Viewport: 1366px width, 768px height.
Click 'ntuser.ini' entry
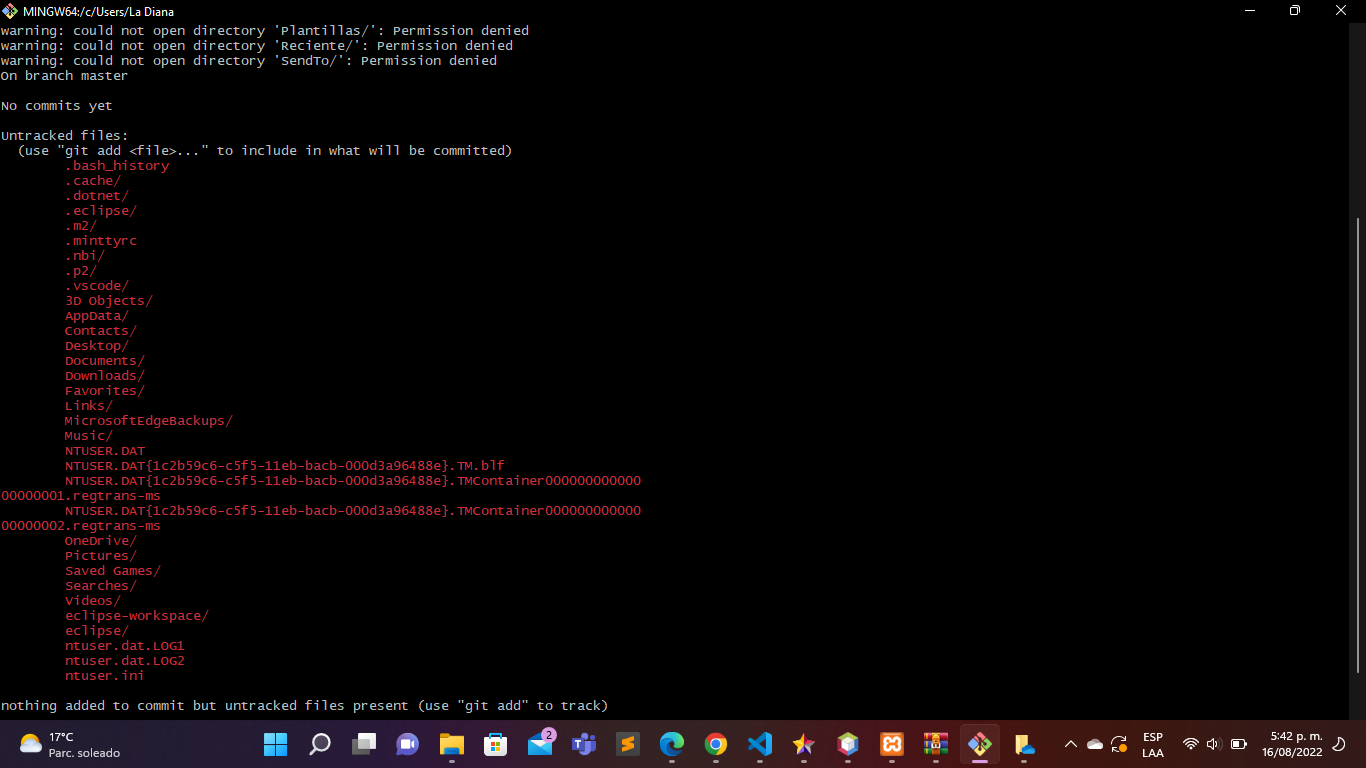[105, 676]
